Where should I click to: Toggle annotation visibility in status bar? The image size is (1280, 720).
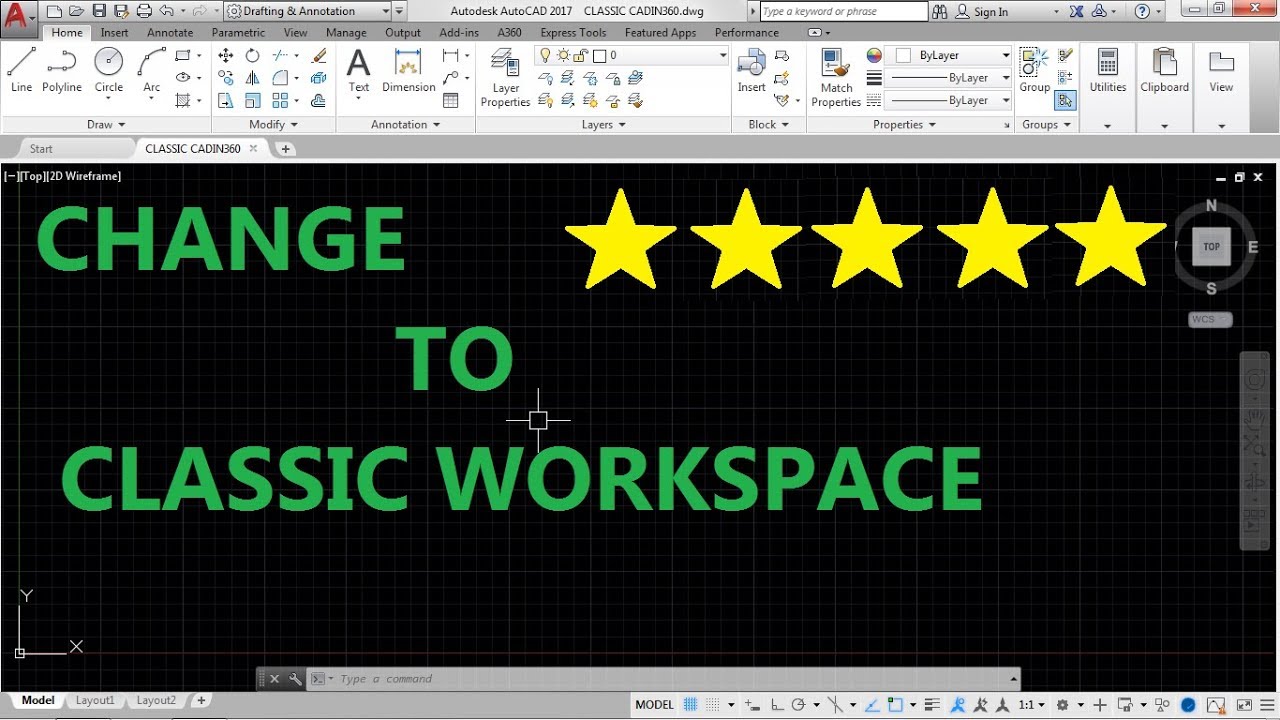pyautogui.click(x=957, y=704)
